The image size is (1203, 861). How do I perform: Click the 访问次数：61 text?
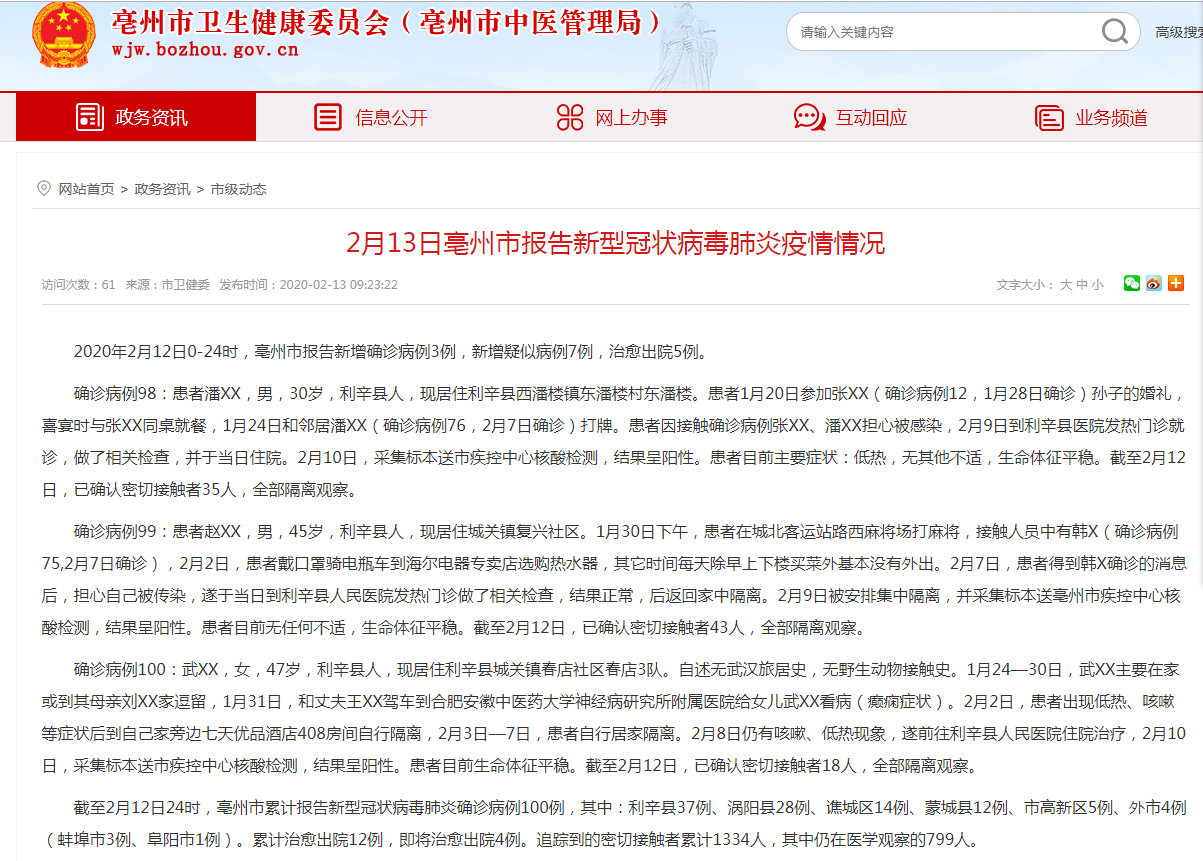(79, 285)
